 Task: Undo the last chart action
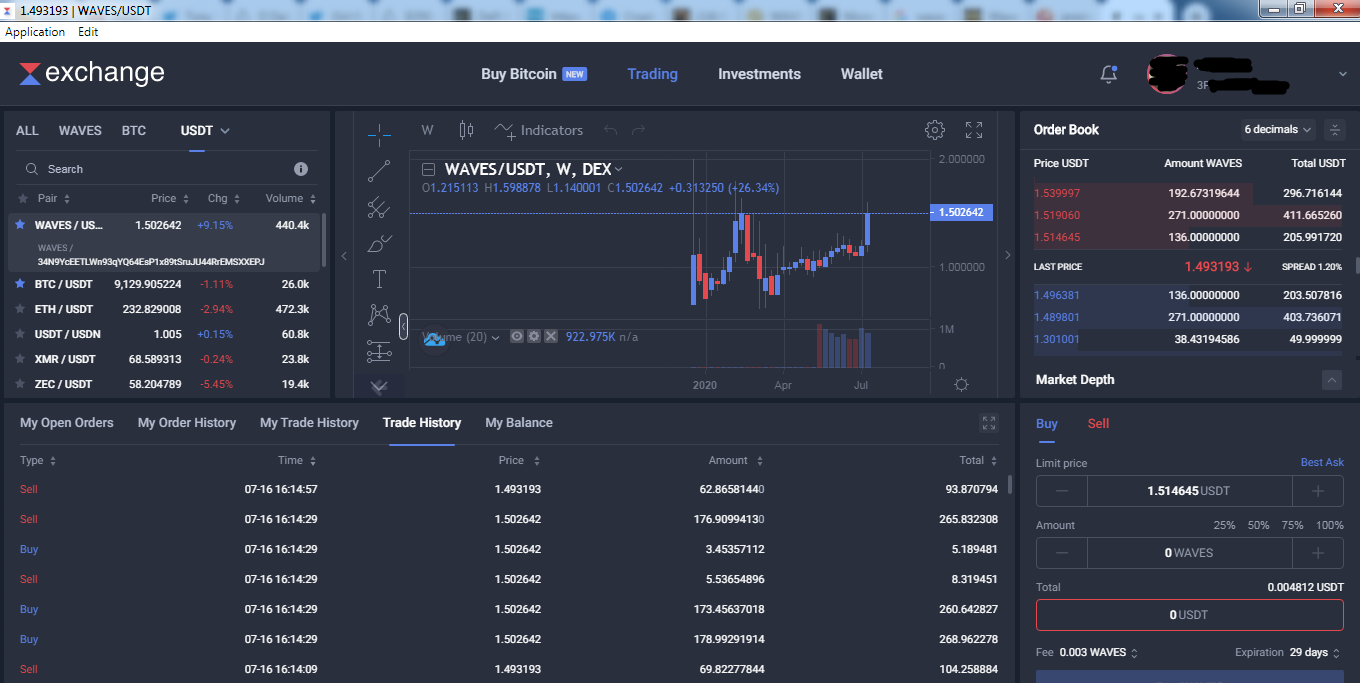tap(610, 130)
